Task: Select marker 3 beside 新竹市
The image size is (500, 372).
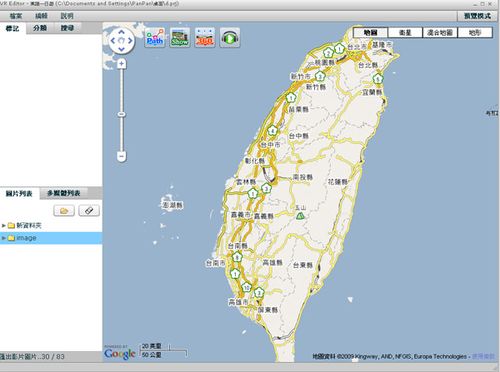Action: point(320,76)
